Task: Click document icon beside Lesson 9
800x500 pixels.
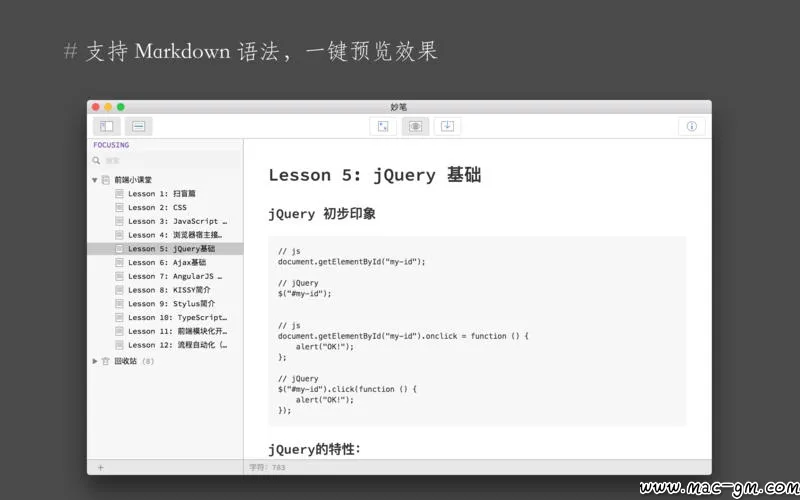Action: tap(119, 304)
